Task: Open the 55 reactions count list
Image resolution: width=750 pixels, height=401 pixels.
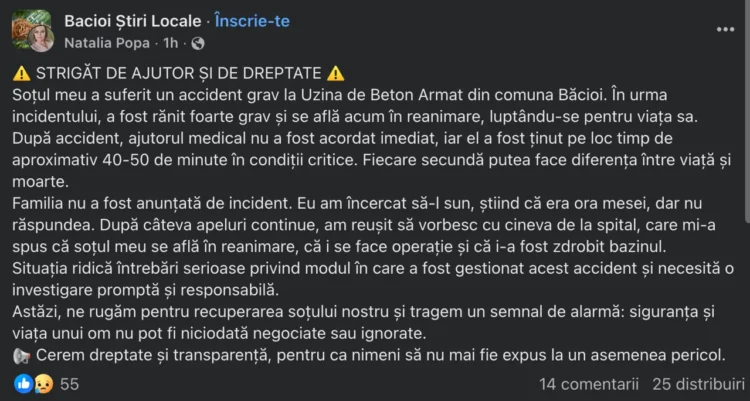Action: click(x=69, y=384)
